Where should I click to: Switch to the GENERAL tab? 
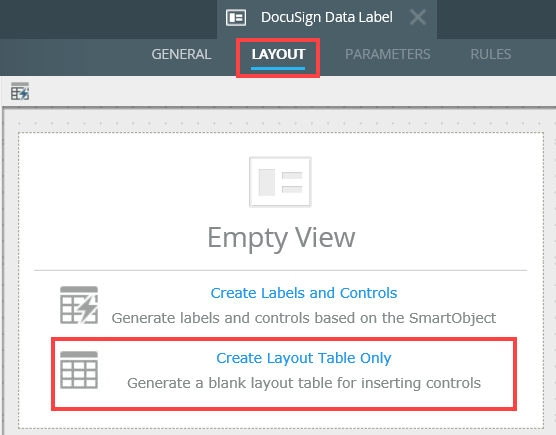pos(181,54)
